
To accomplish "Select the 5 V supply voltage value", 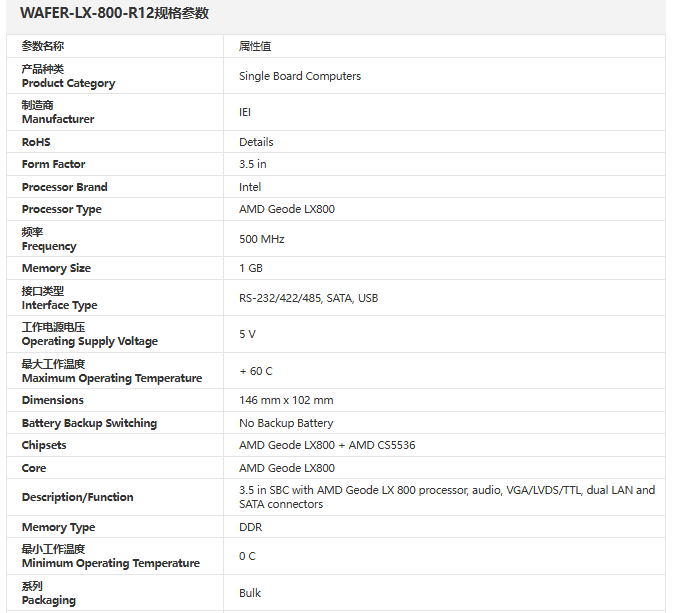I will click(247, 334).
